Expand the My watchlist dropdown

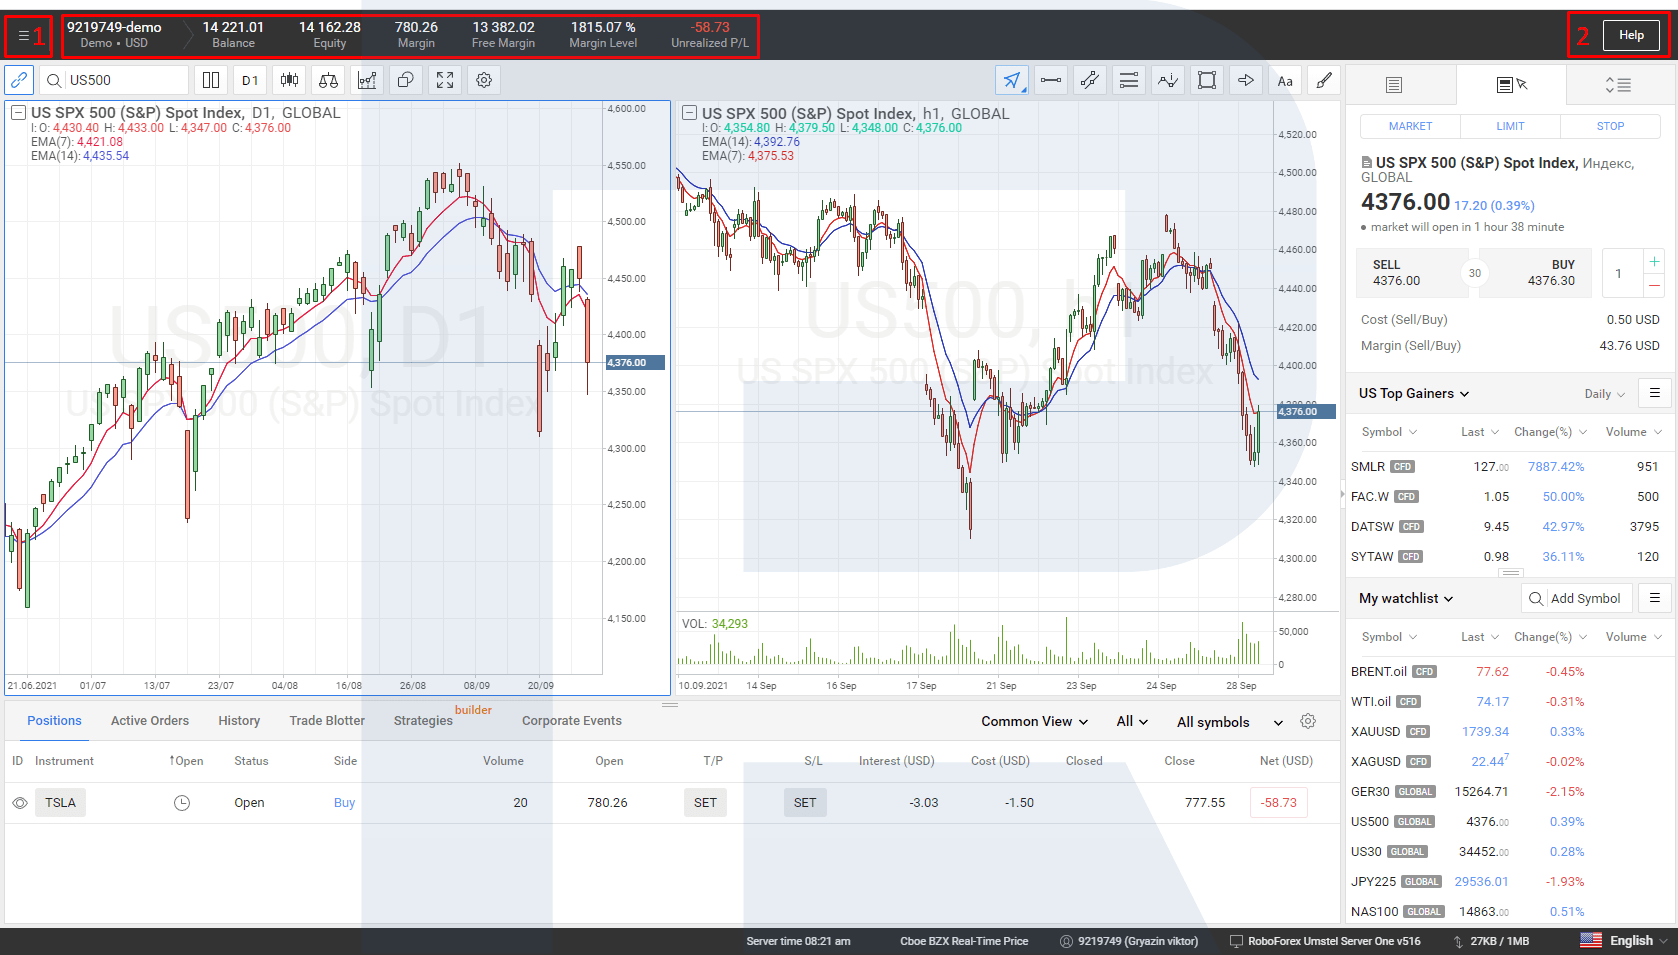click(1406, 598)
